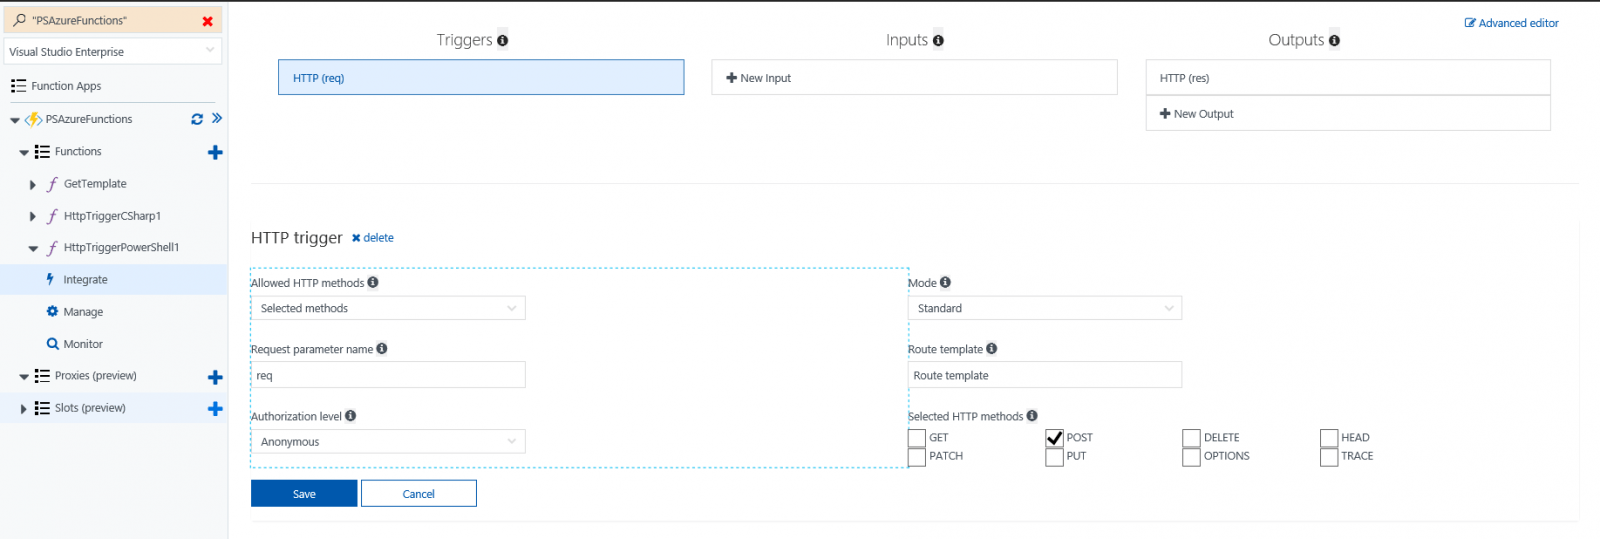Click the Inputs info icon
The image size is (1600, 539).
pos(938,41)
